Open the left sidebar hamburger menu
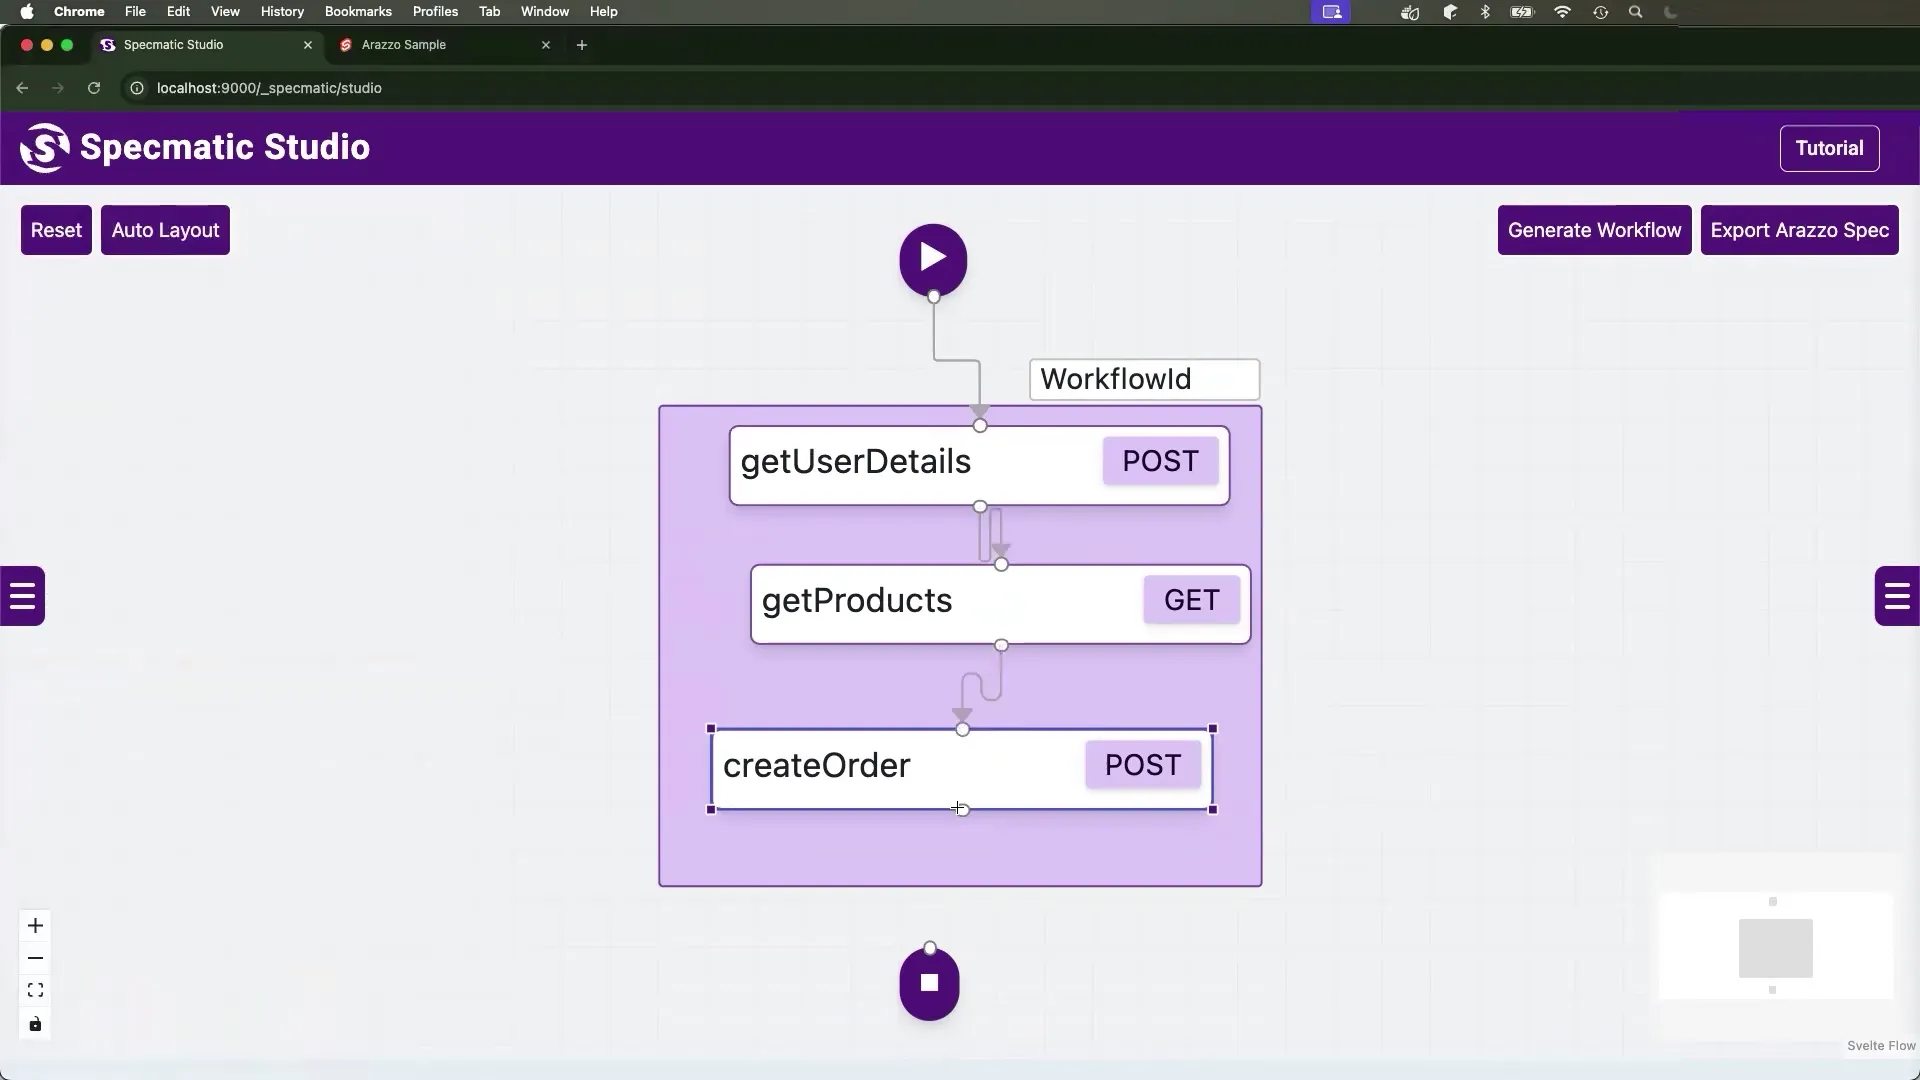 [x=22, y=596]
